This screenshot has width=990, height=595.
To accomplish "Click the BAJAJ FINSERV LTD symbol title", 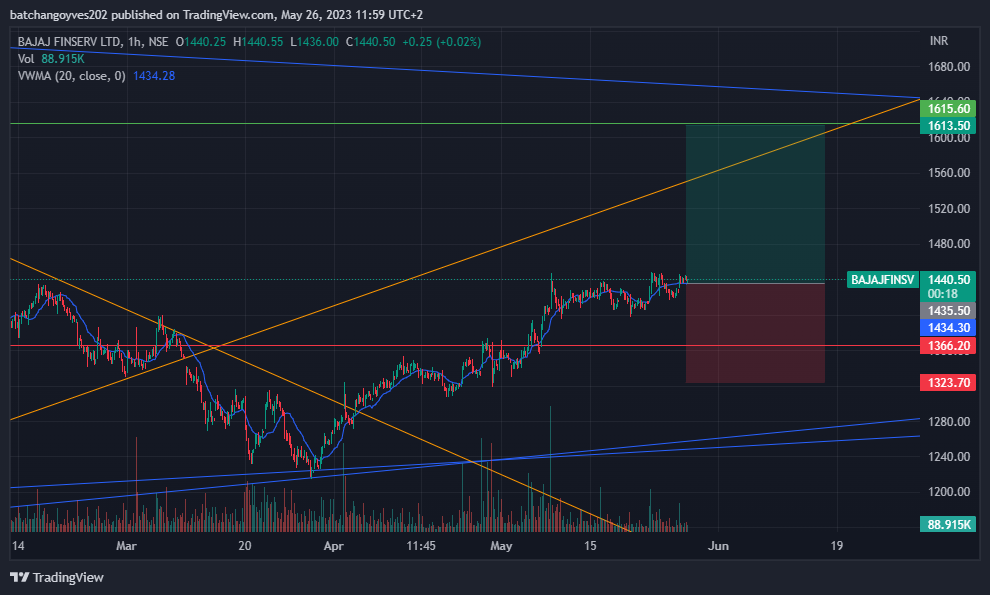I will [x=69, y=42].
